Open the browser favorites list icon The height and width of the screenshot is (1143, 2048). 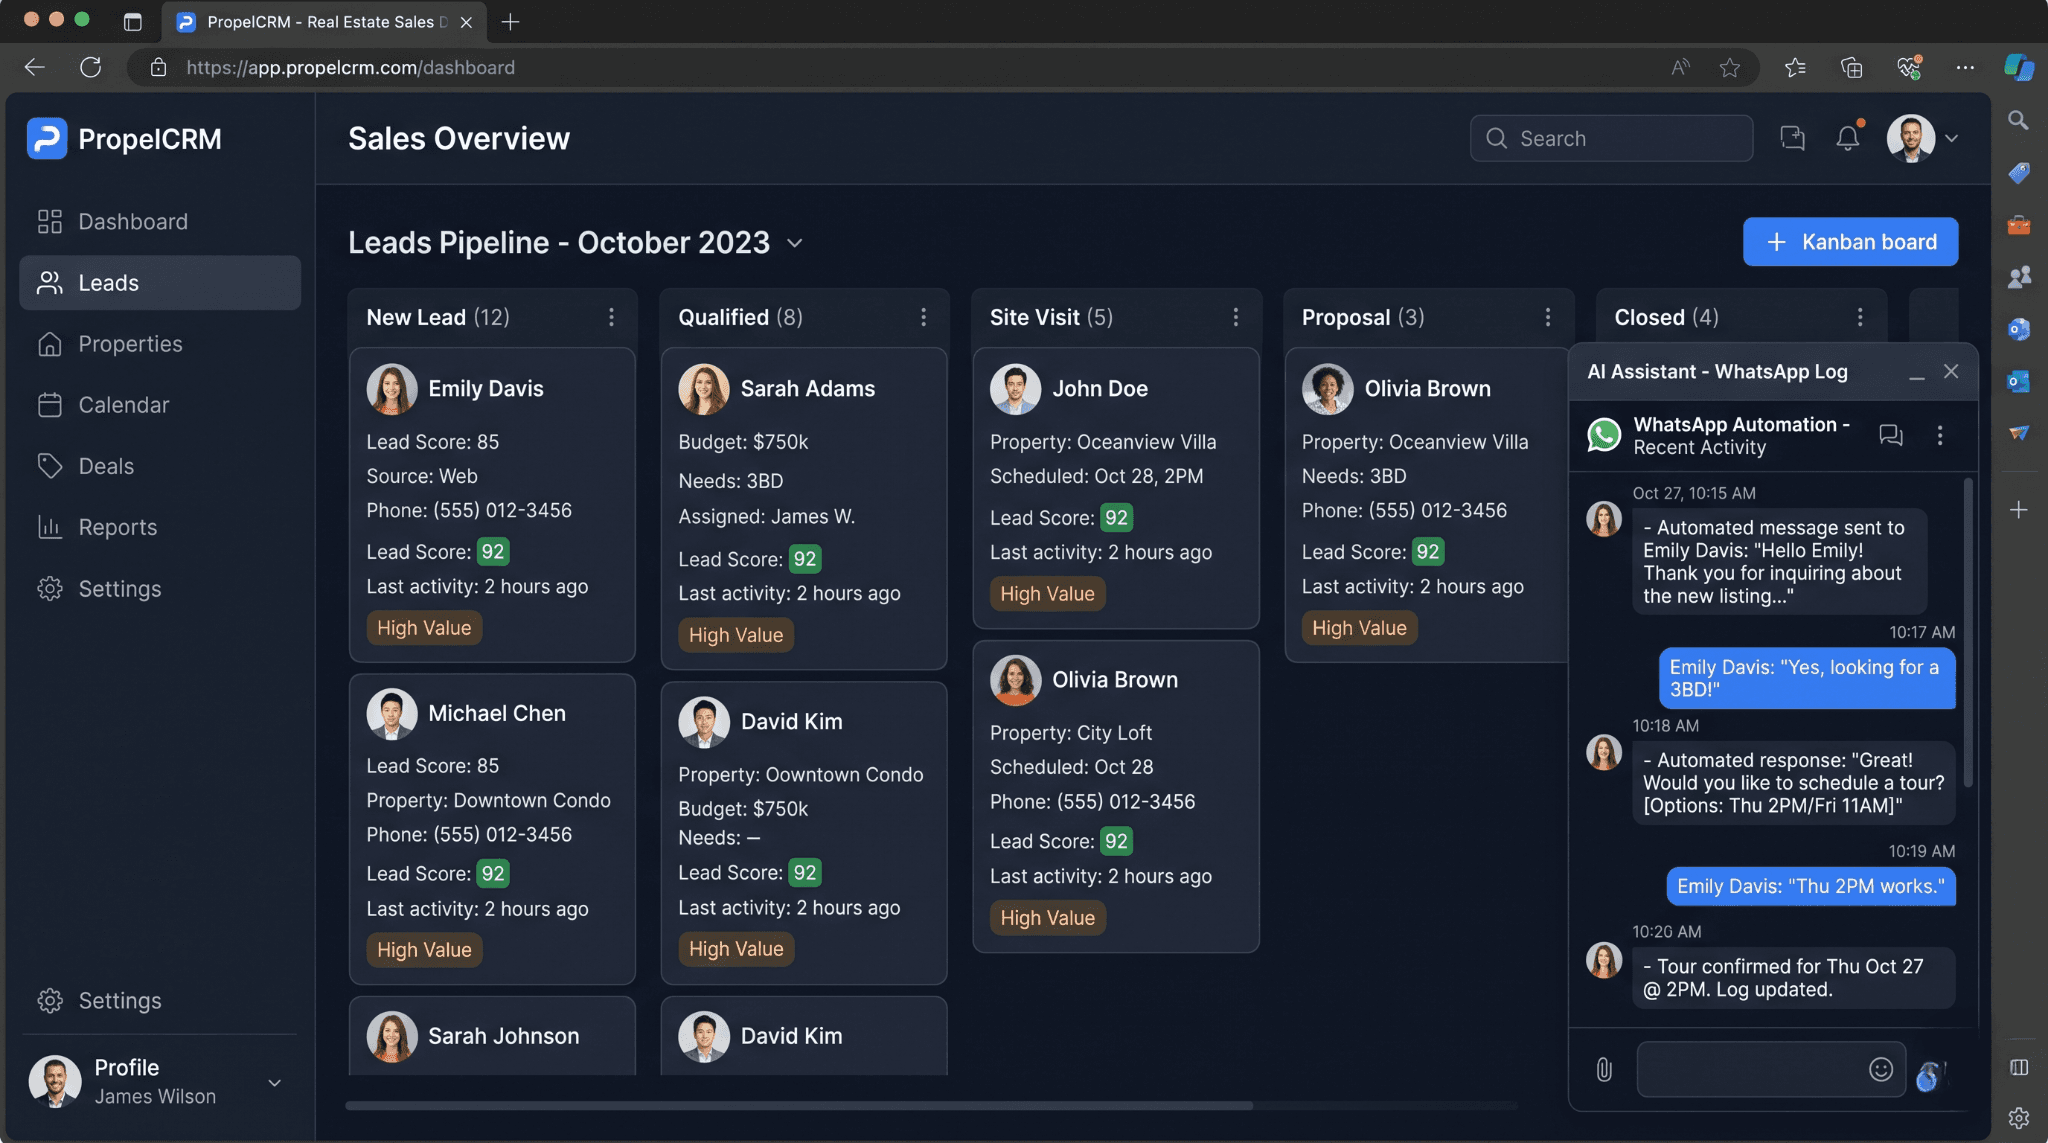click(x=1795, y=67)
